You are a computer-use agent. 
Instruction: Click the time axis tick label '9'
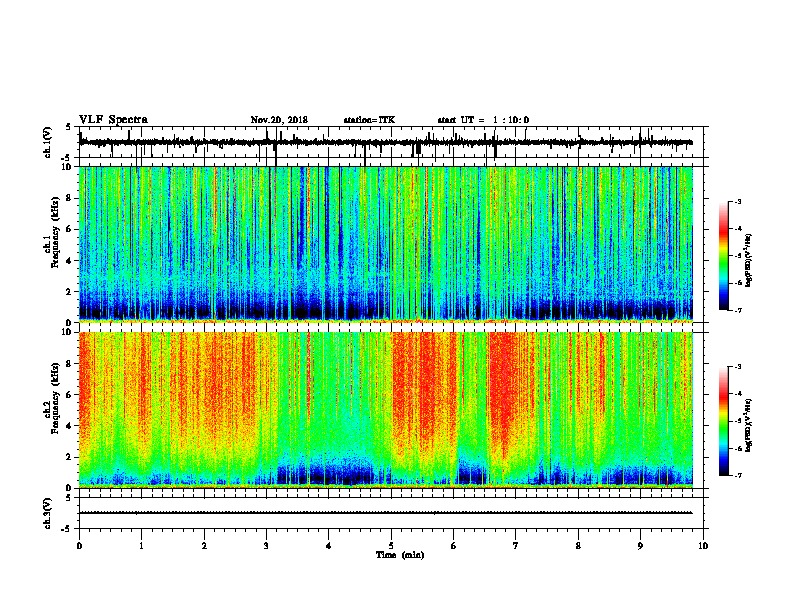(x=640, y=546)
